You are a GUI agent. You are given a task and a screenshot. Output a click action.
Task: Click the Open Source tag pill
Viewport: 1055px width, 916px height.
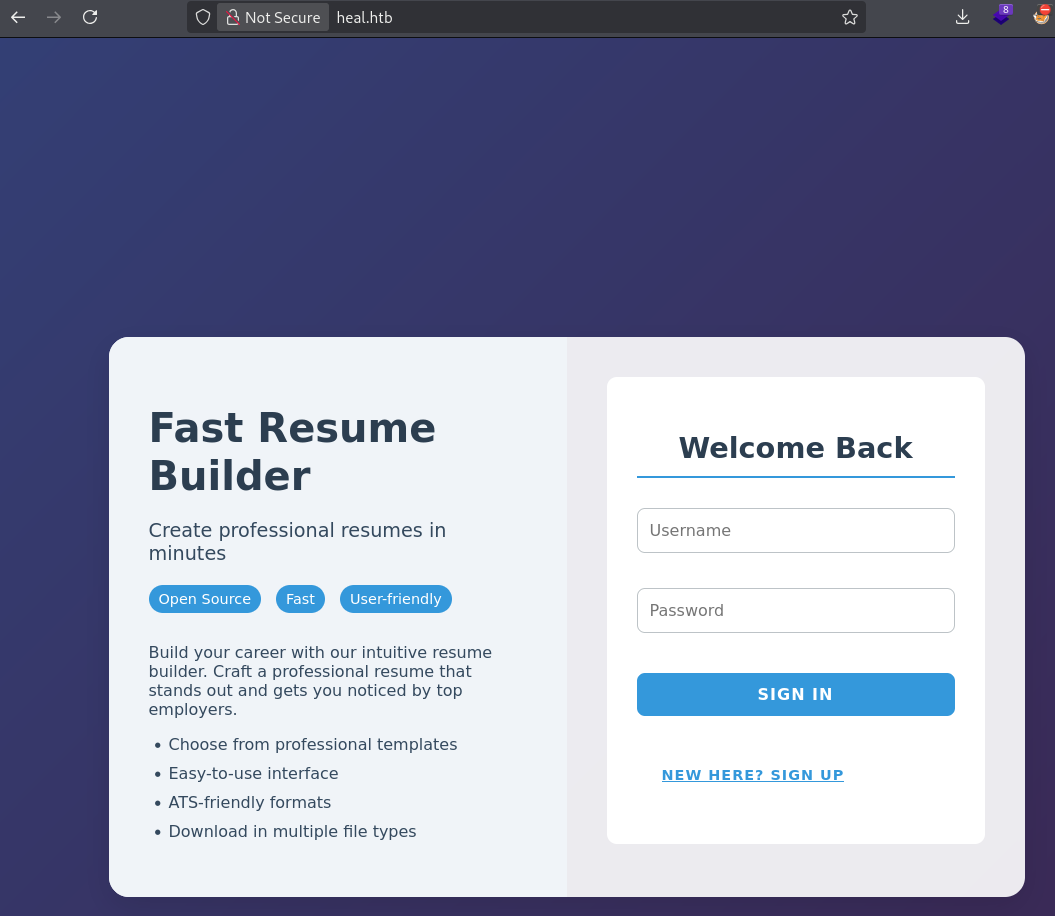[204, 599]
